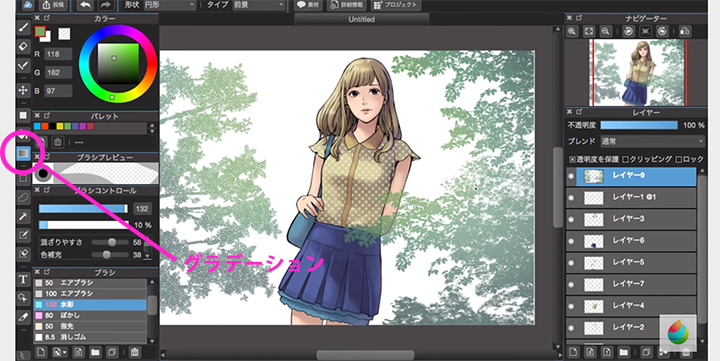Add a new brush with page icon
The image size is (720, 361).
coord(41,352)
